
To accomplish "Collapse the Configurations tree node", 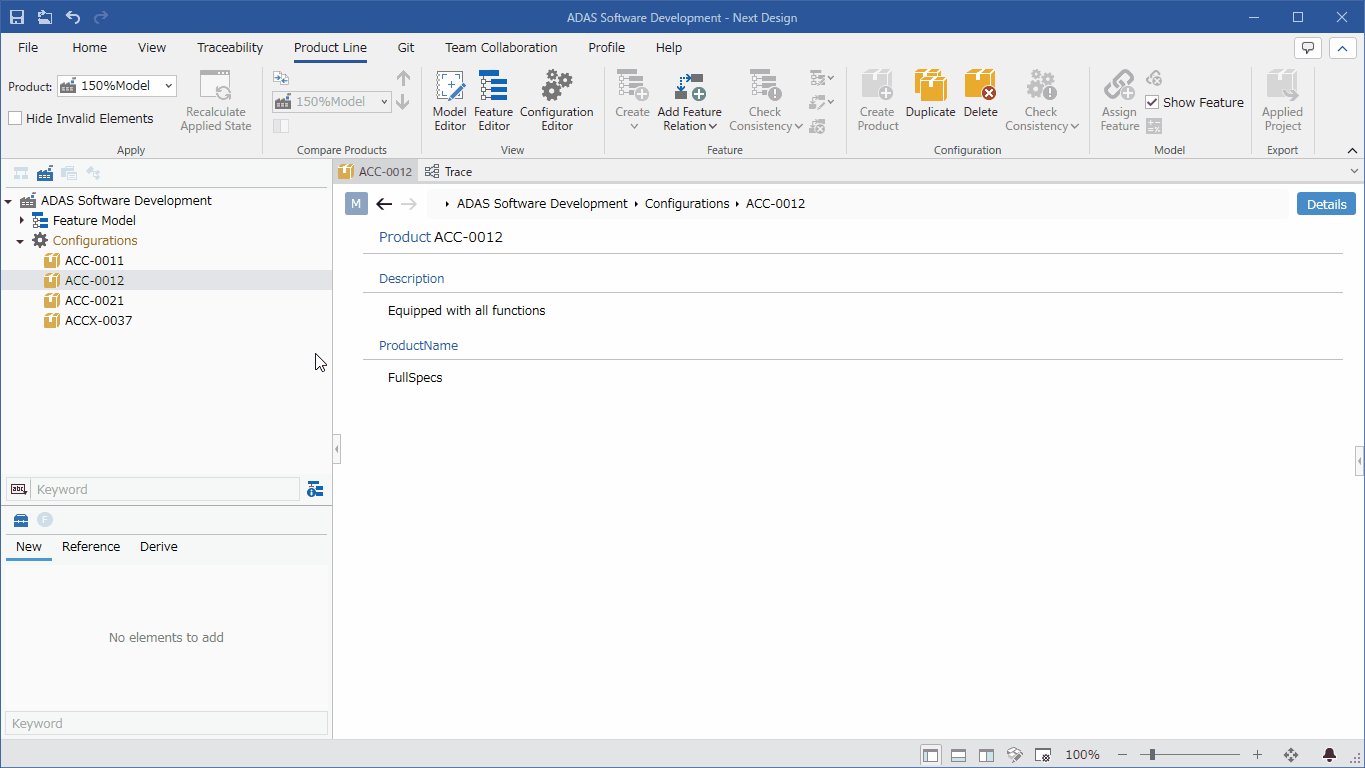I will [20, 241].
